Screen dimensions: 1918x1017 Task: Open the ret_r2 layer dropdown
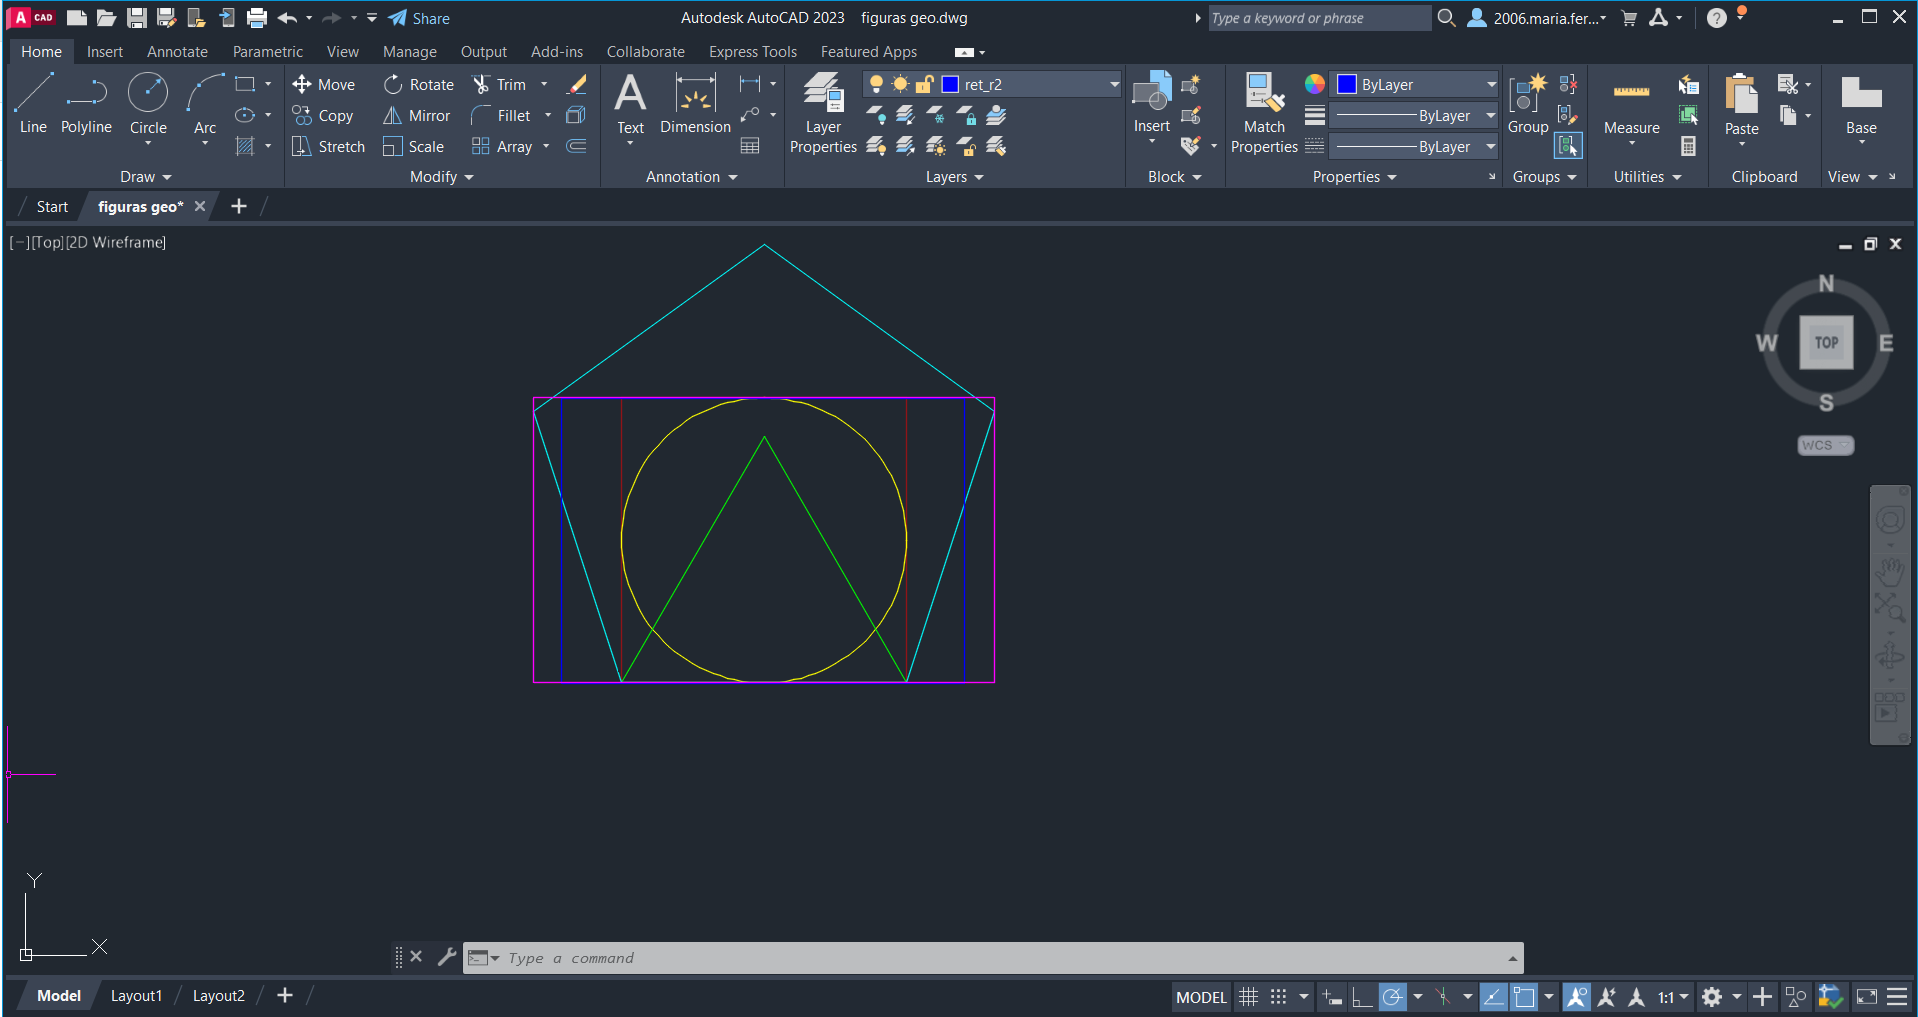click(x=1114, y=85)
